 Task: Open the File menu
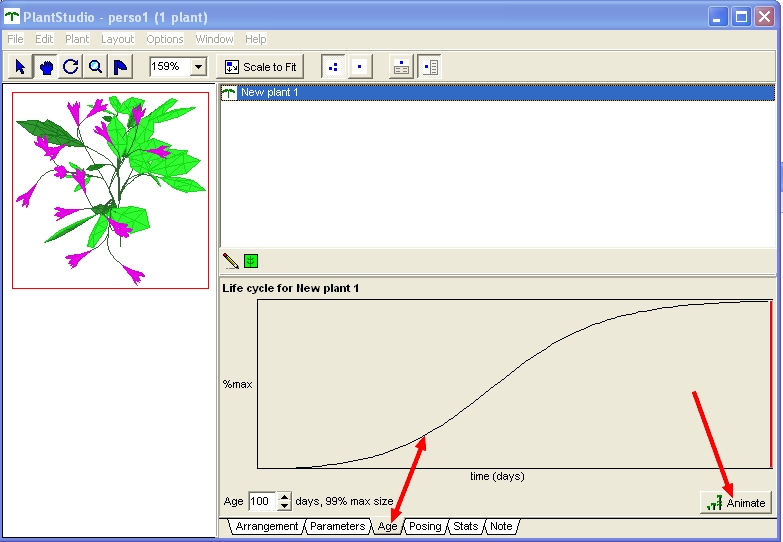click(x=15, y=39)
